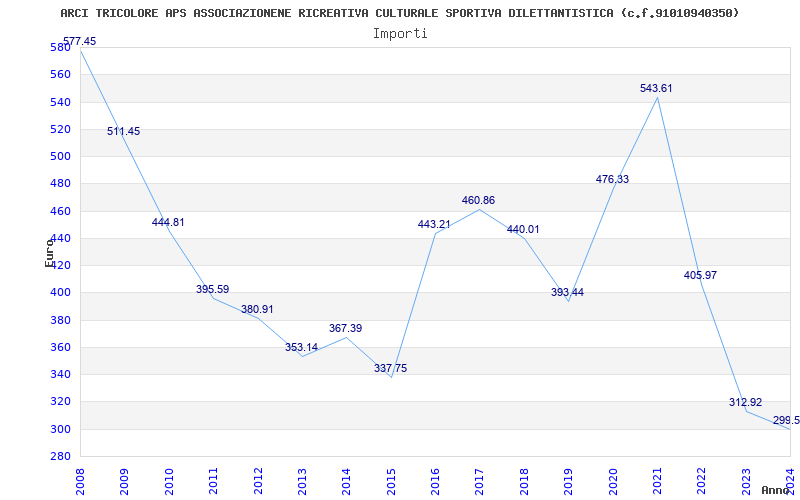Select the 444.81 value label
Image resolution: width=800 pixels, height=500 pixels.
168,222
